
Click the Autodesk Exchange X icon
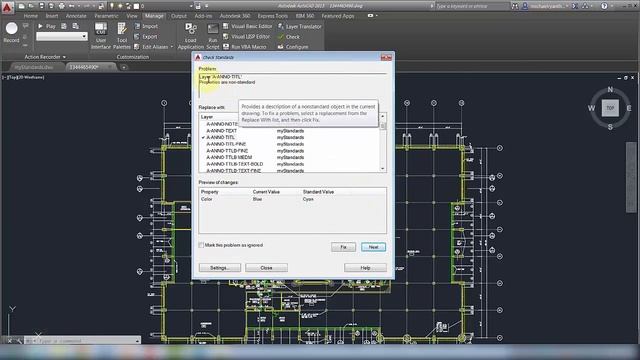576,6
